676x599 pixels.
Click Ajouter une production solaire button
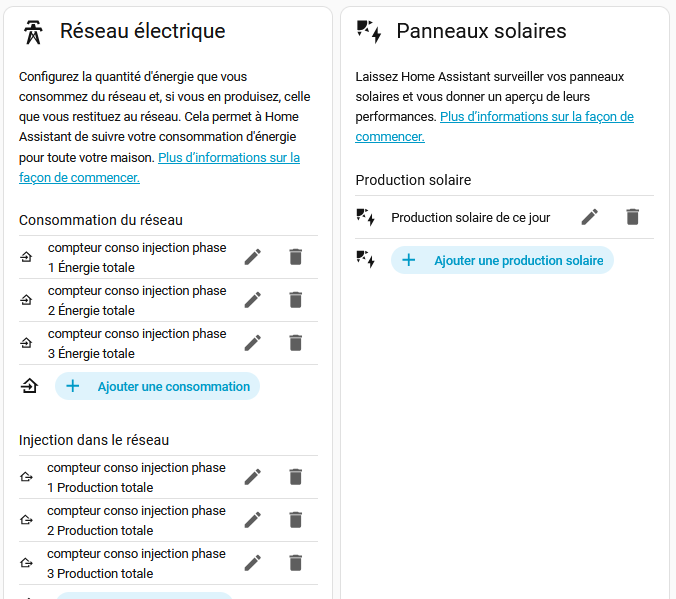[x=502, y=261]
